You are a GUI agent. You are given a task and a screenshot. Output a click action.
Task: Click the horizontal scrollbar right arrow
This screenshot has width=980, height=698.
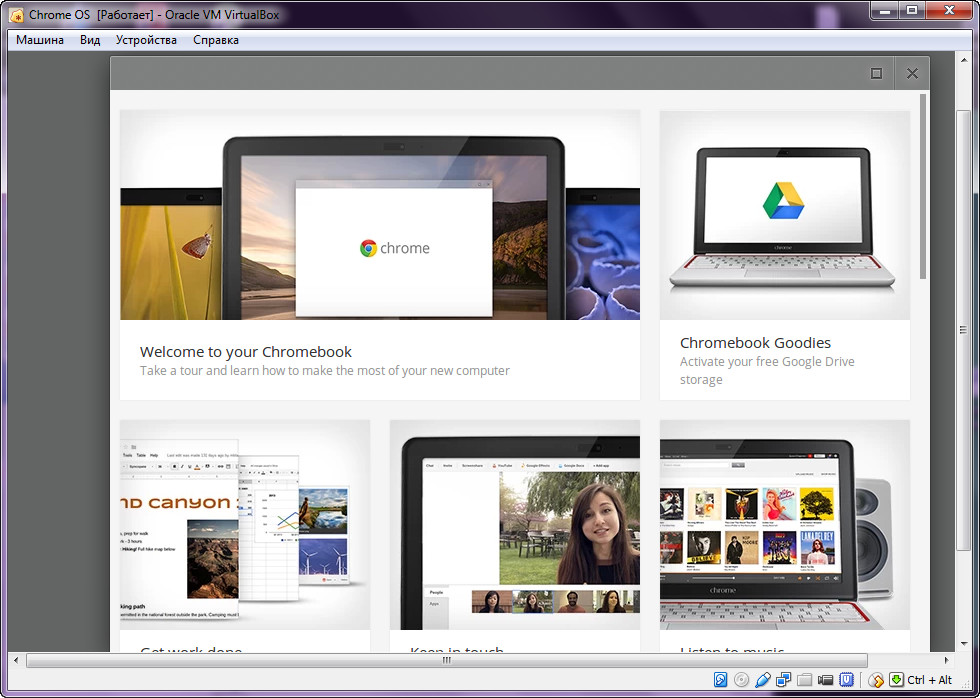click(946, 660)
